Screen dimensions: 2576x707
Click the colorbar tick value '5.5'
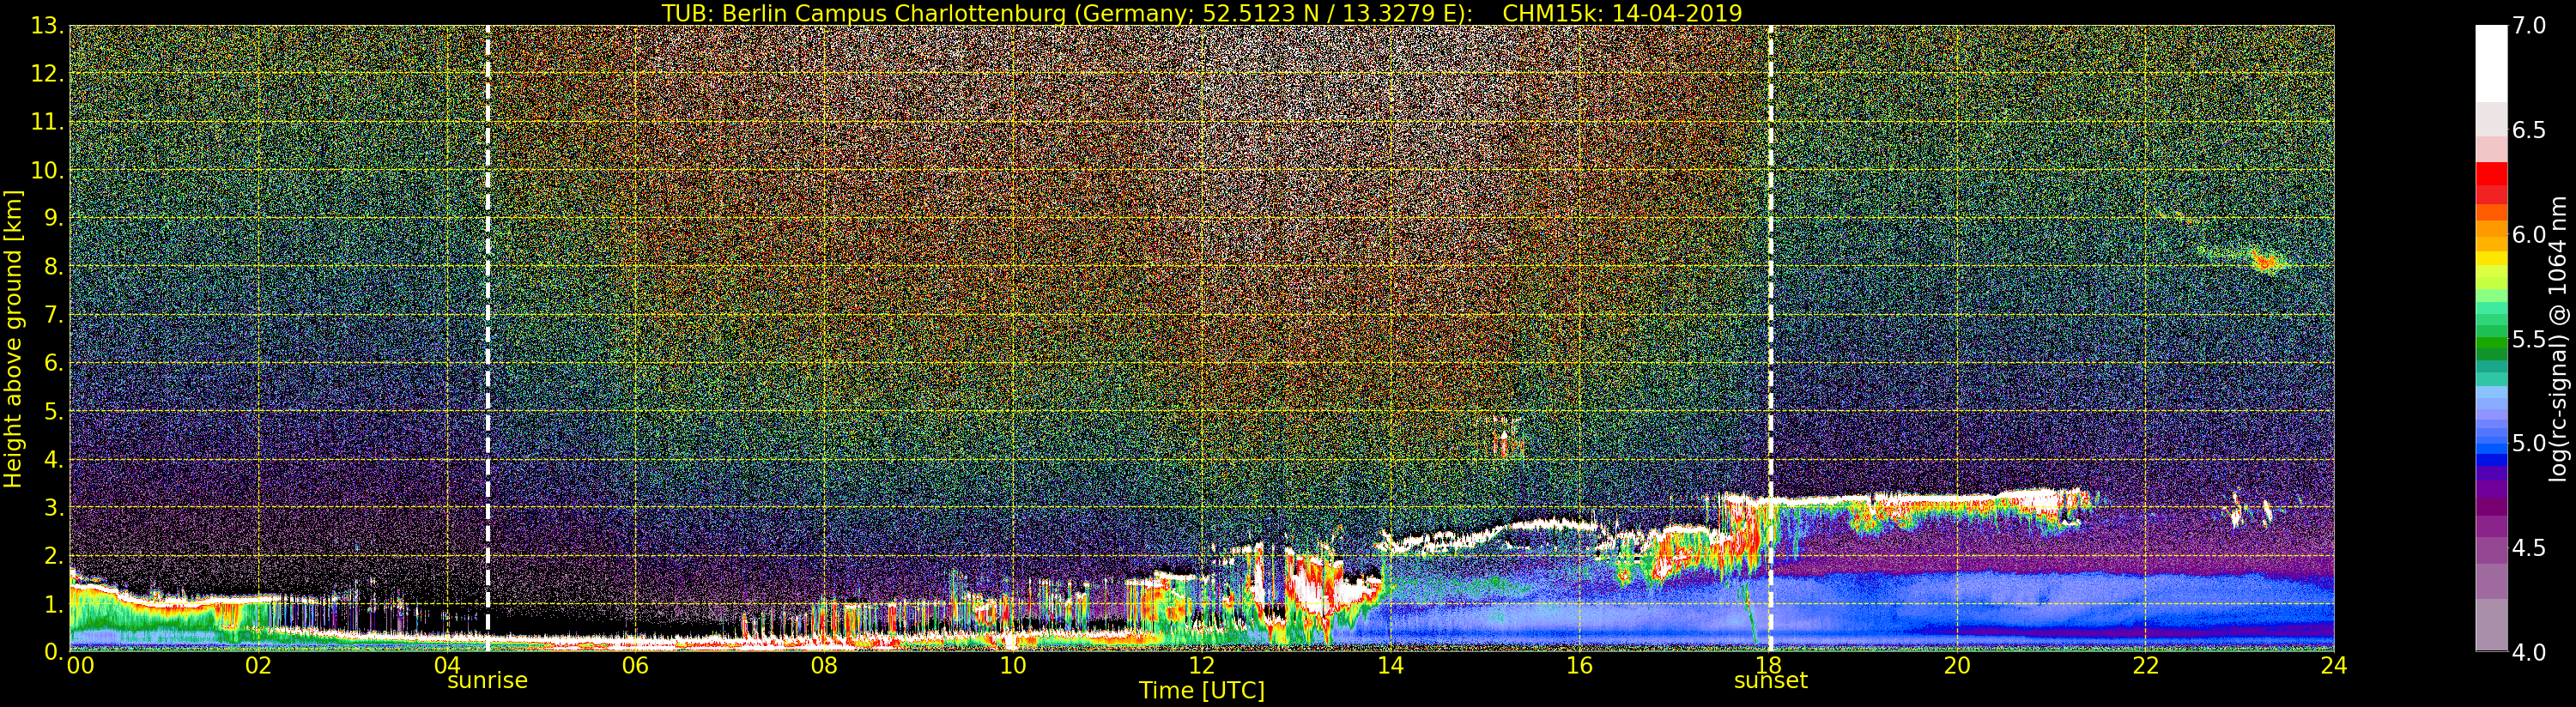pos(2528,339)
